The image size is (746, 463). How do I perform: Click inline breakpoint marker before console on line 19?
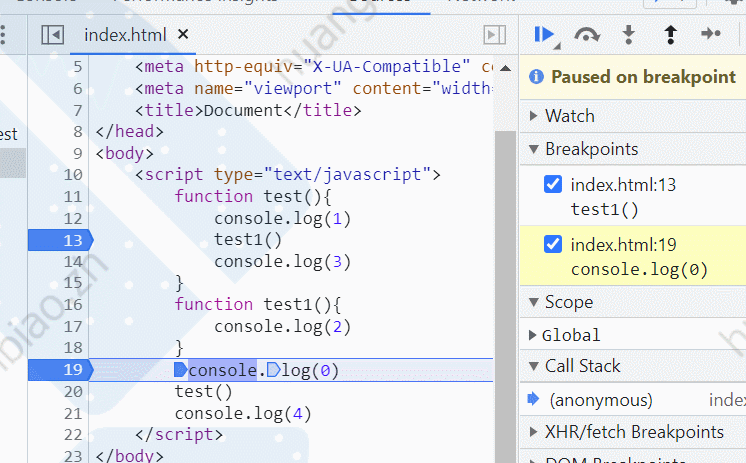pos(180,370)
